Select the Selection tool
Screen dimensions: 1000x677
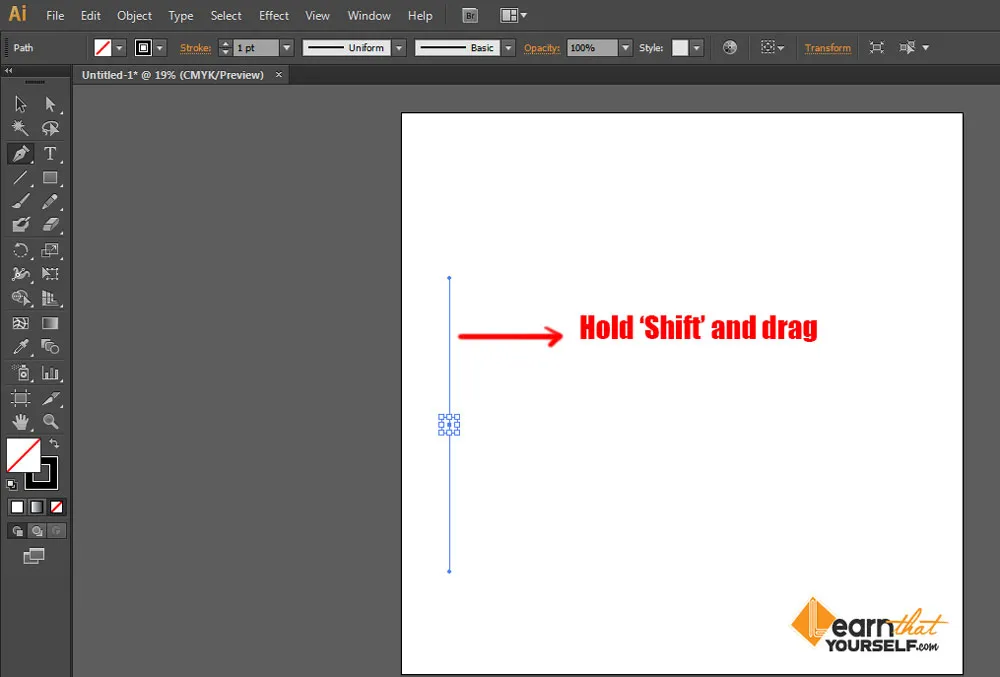pyautogui.click(x=20, y=103)
